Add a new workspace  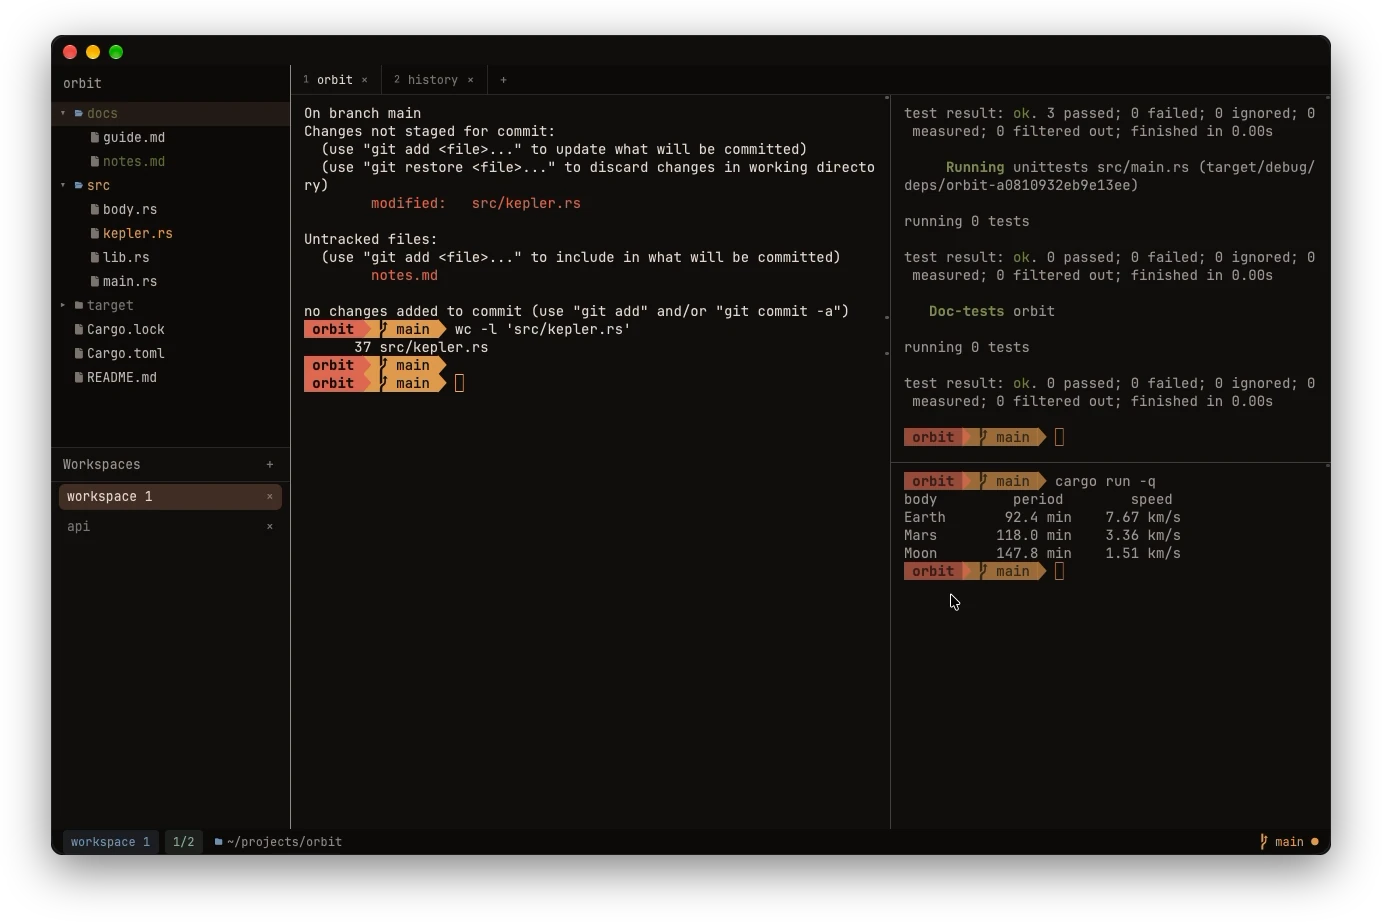(270, 464)
